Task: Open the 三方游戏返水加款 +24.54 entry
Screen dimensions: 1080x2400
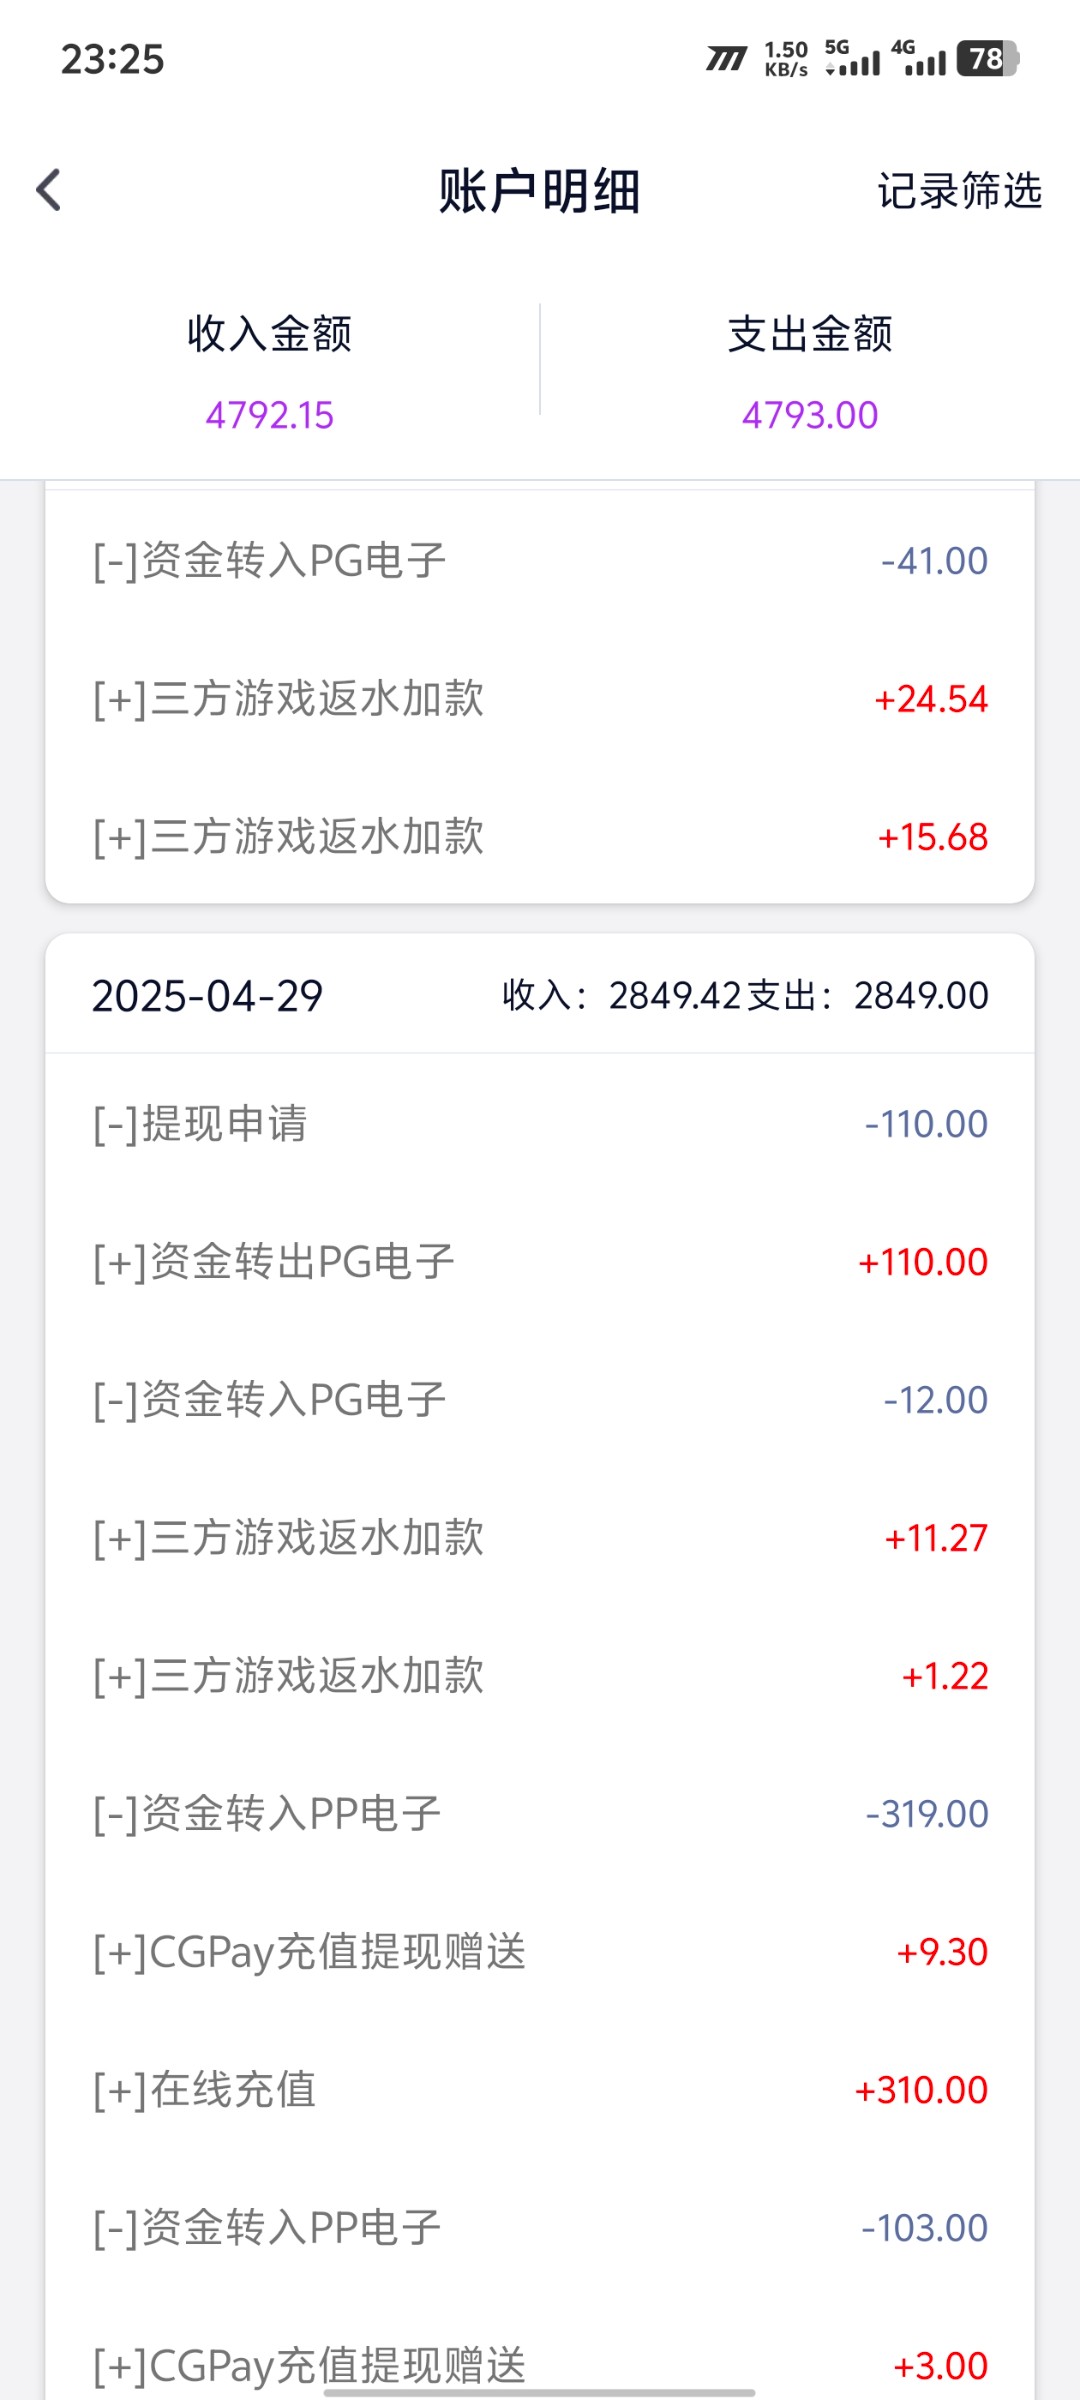Action: tap(539, 699)
